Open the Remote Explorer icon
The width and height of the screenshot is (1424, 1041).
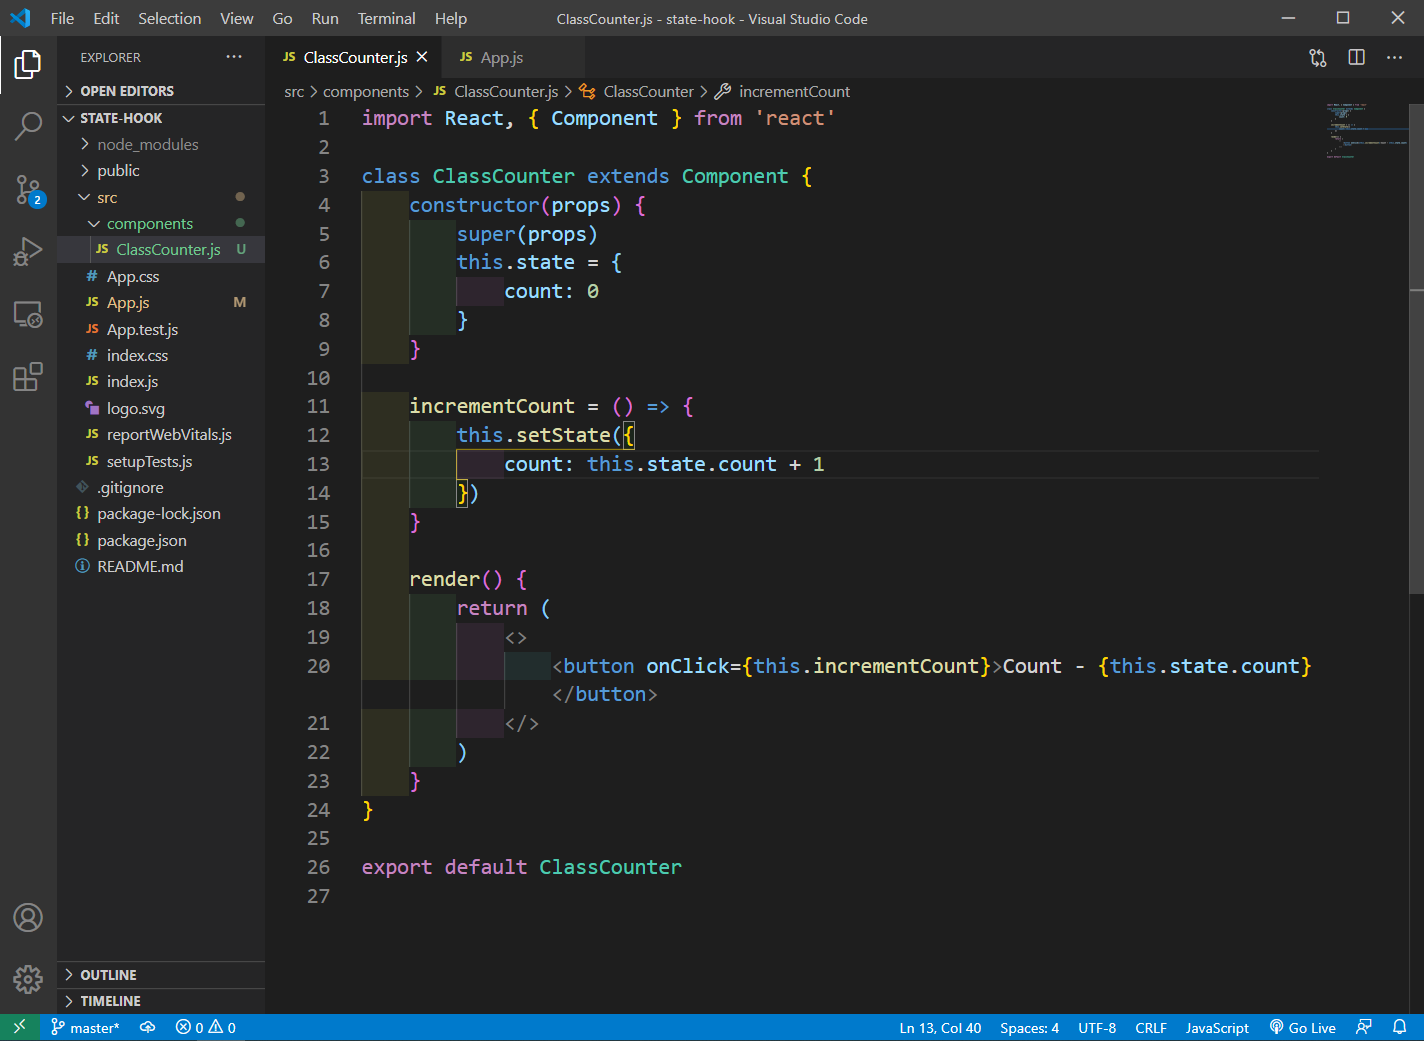pyautogui.click(x=28, y=314)
